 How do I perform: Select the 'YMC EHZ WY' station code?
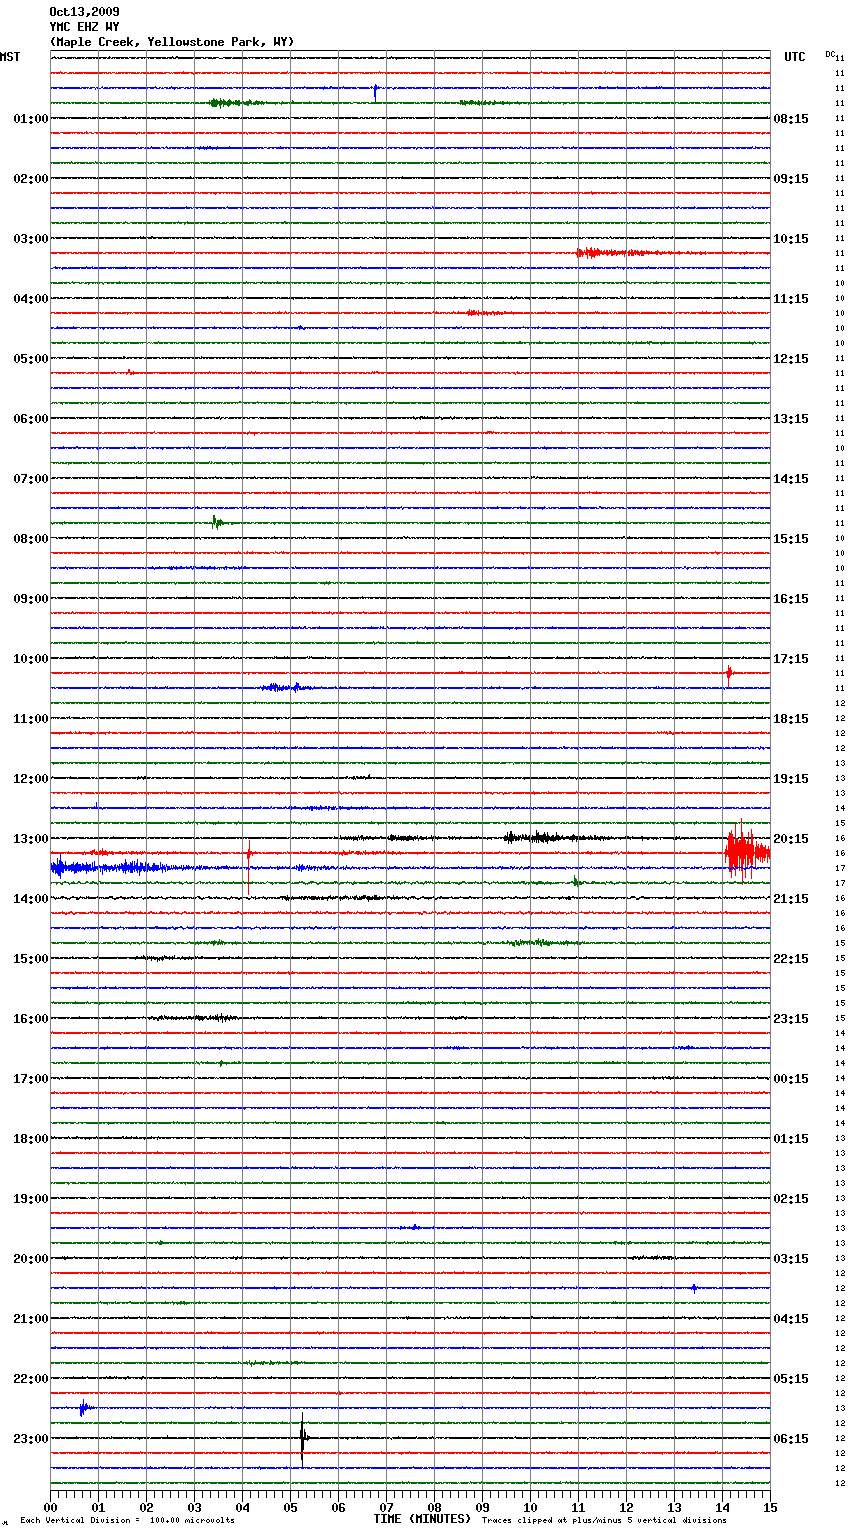(x=84, y=27)
